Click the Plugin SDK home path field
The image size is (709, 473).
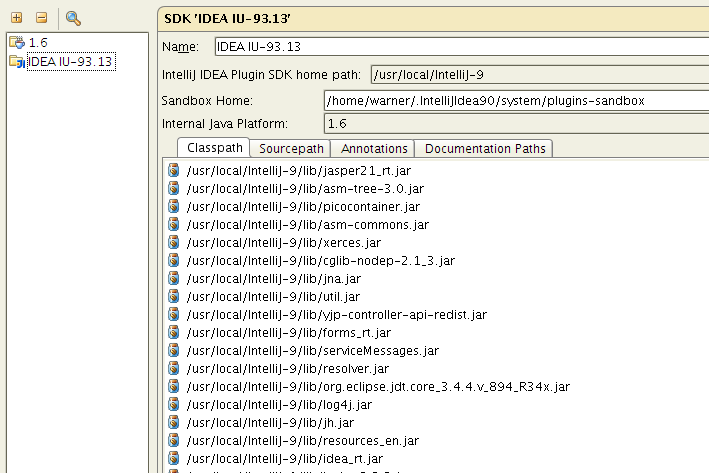point(540,75)
